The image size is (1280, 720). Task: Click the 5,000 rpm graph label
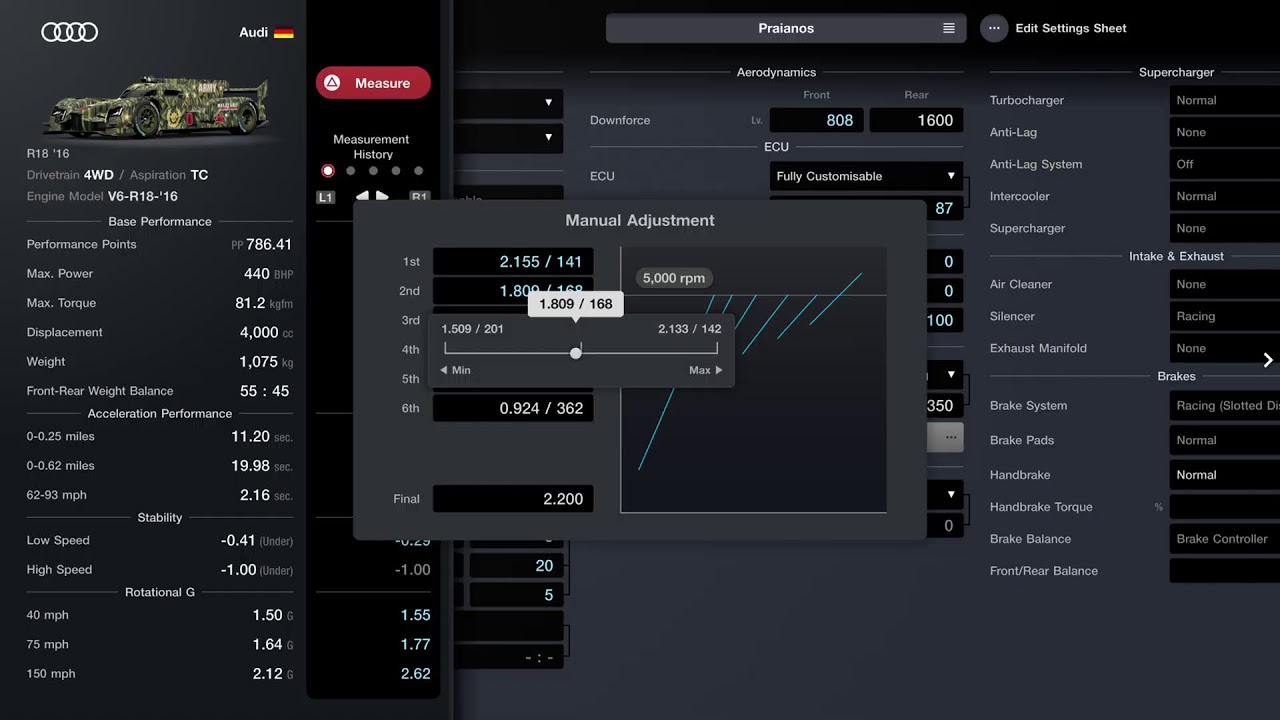click(674, 278)
